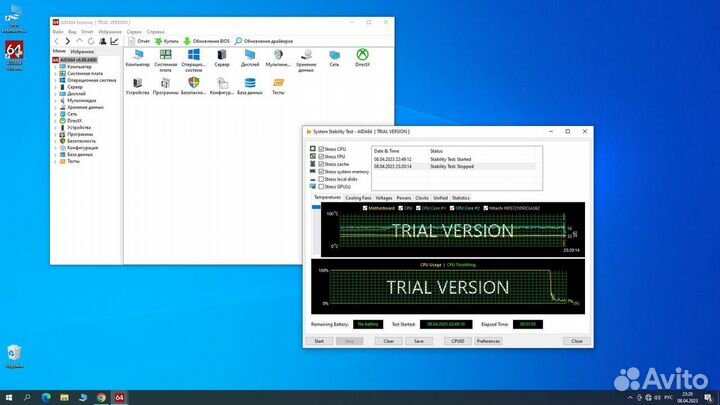Expand Хранение данных node in tree
Viewport: 720px width, 405px height.
tap(56, 107)
